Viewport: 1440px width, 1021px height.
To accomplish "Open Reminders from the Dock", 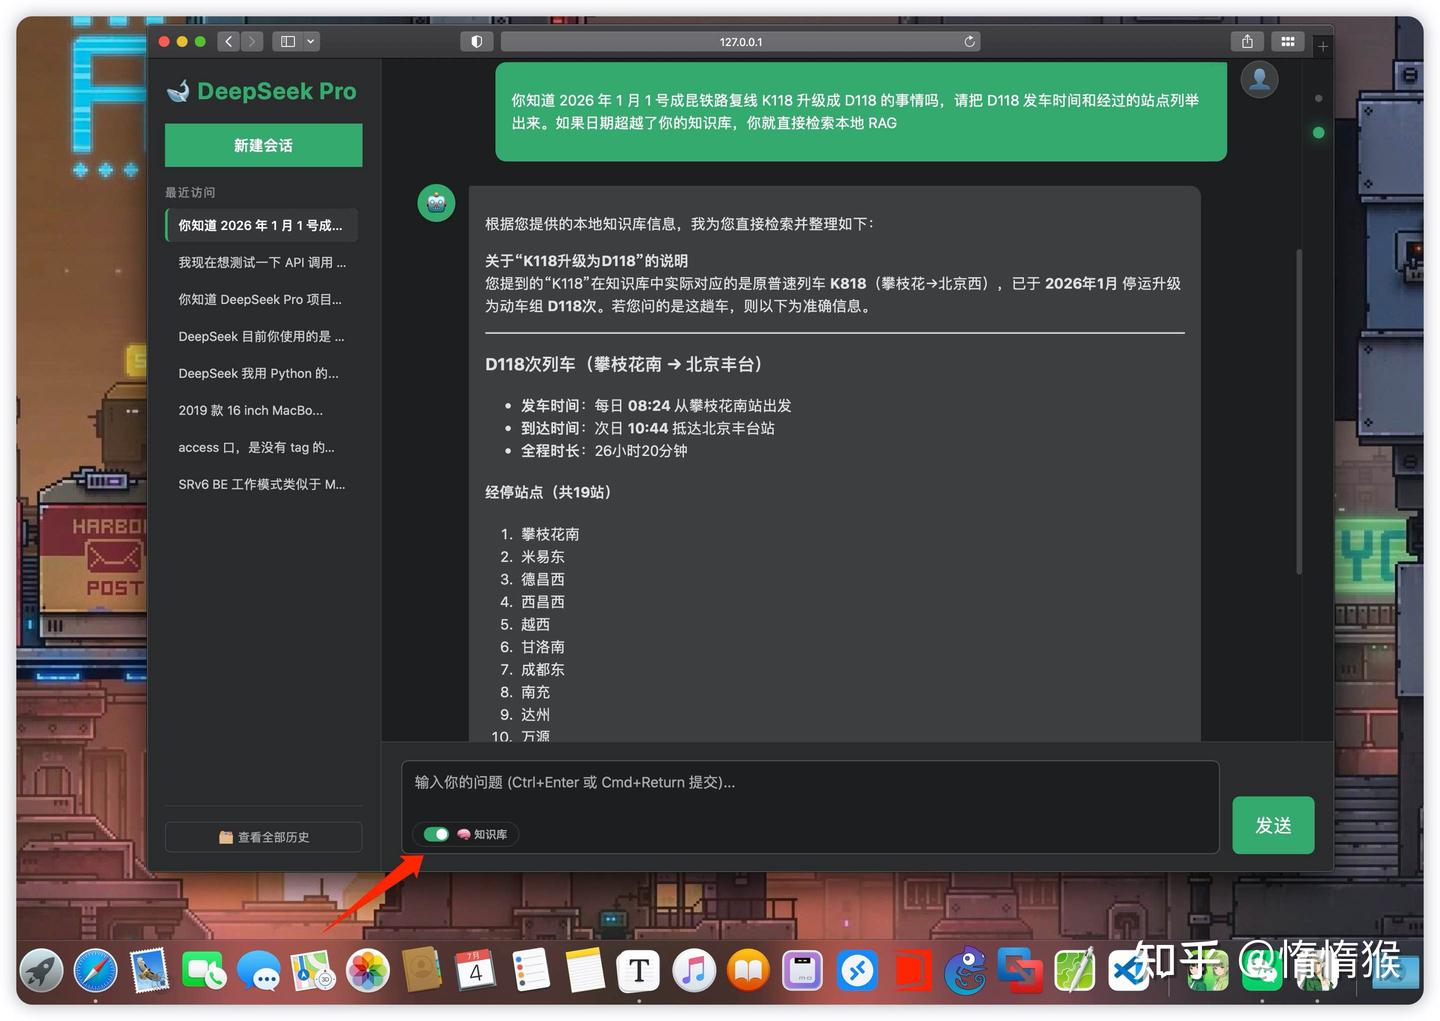I will (x=531, y=970).
